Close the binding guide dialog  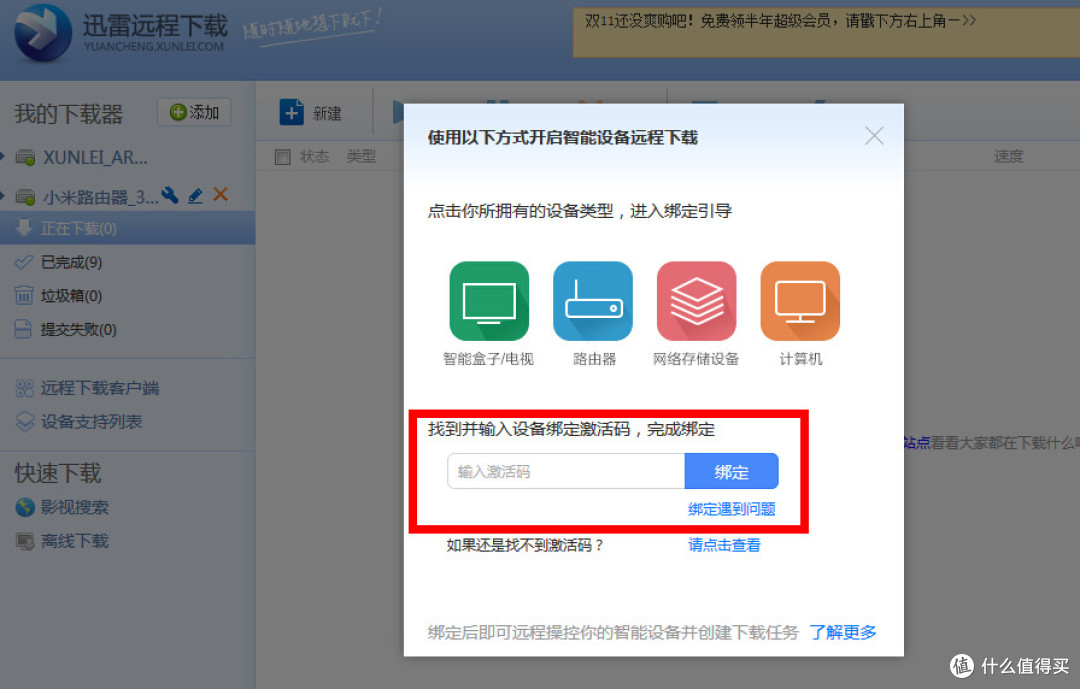[874, 136]
